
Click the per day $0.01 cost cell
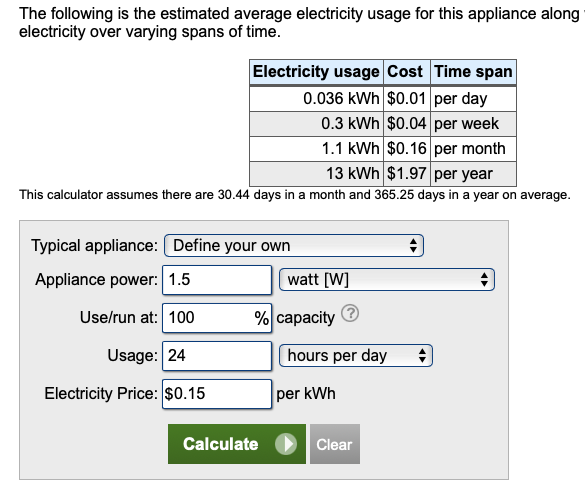(x=407, y=99)
